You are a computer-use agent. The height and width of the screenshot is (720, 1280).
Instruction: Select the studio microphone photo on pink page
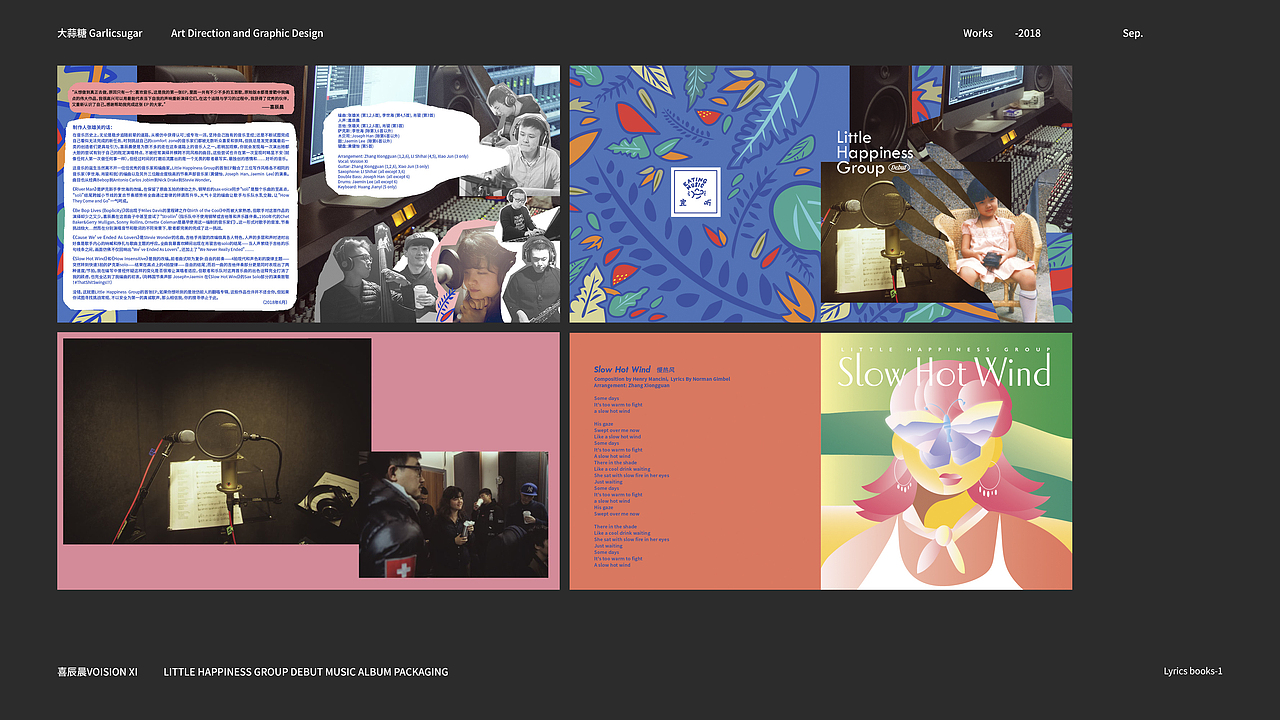point(217,441)
